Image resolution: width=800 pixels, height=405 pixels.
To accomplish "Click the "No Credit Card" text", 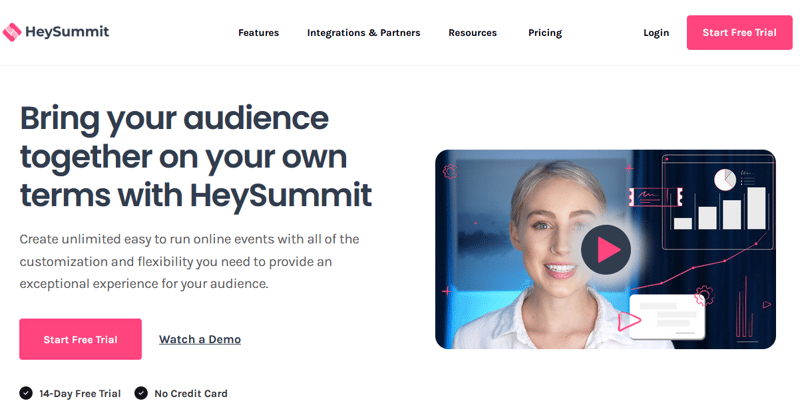I will pyautogui.click(x=191, y=394).
